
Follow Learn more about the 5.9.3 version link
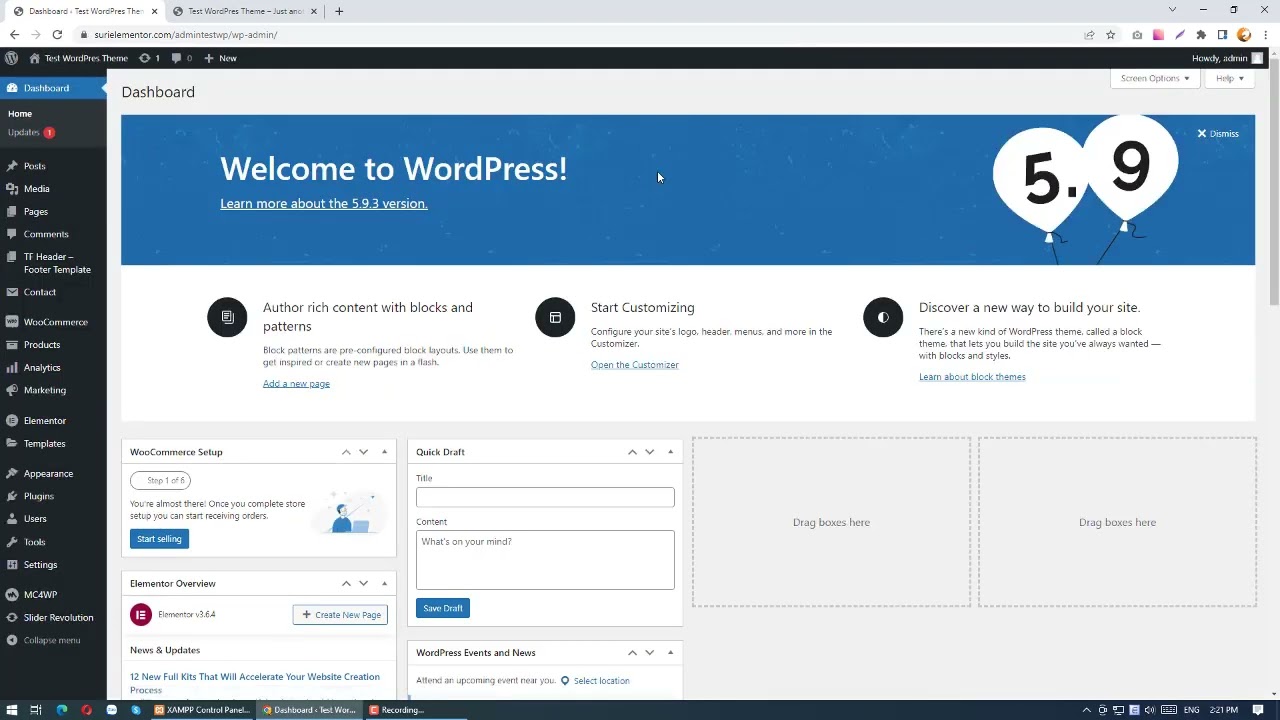pos(324,204)
